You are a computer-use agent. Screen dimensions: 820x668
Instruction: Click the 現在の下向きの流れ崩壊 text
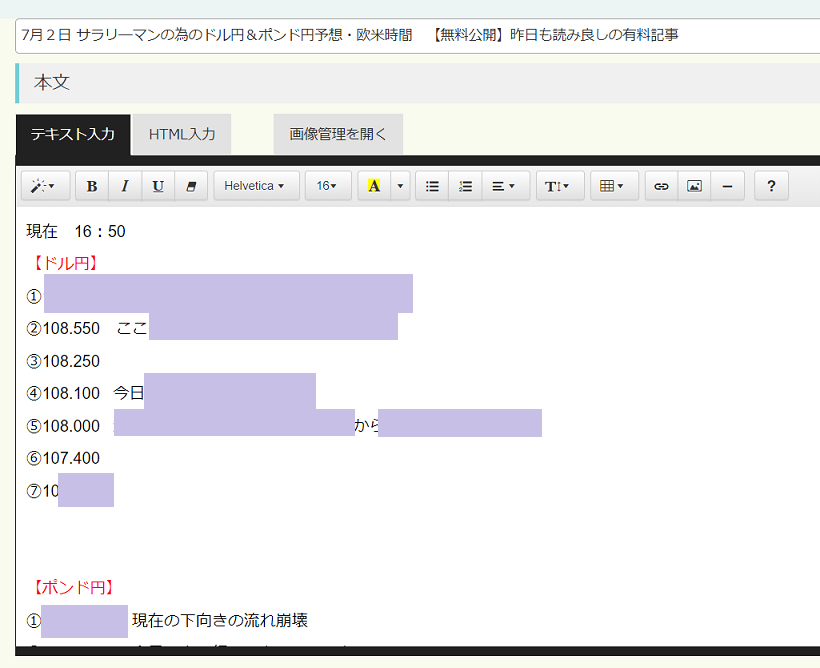tap(220, 620)
